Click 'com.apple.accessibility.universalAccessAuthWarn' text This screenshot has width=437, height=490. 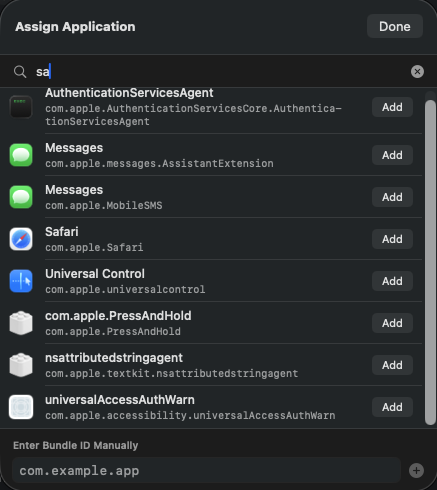coord(190,415)
